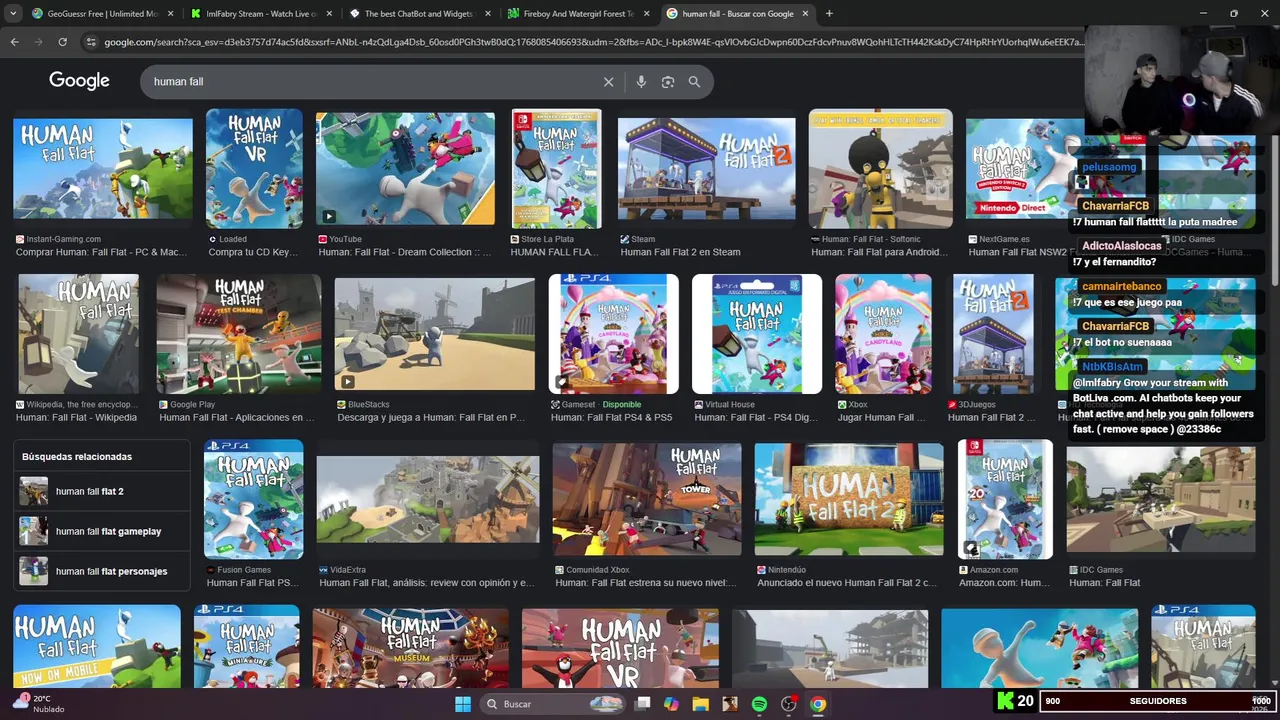Open Task View from the taskbar
The width and height of the screenshot is (1280, 720).
pos(643,704)
